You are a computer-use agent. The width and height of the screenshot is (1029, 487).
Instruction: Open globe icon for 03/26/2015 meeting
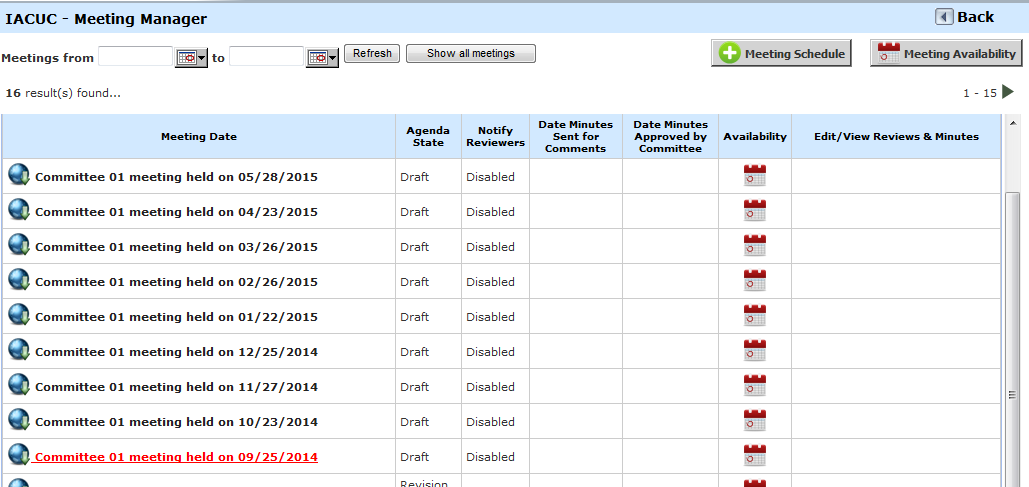19,244
